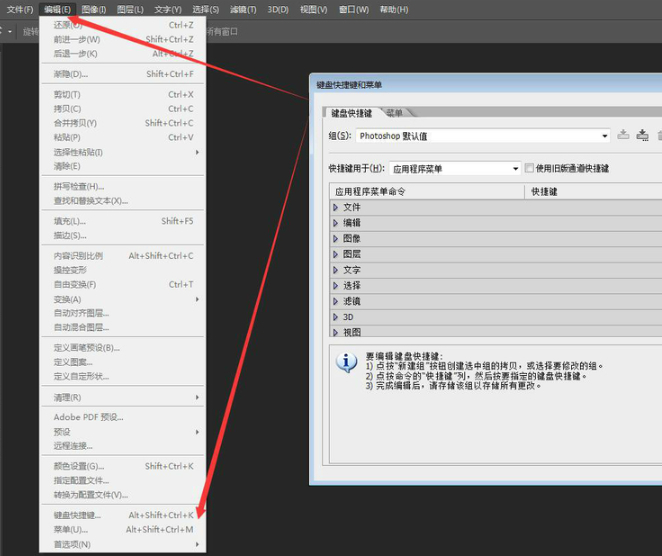Viewport: 662px width, 556px height.
Task: Click the info icon in the tips box
Action: click(x=346, y=362)
